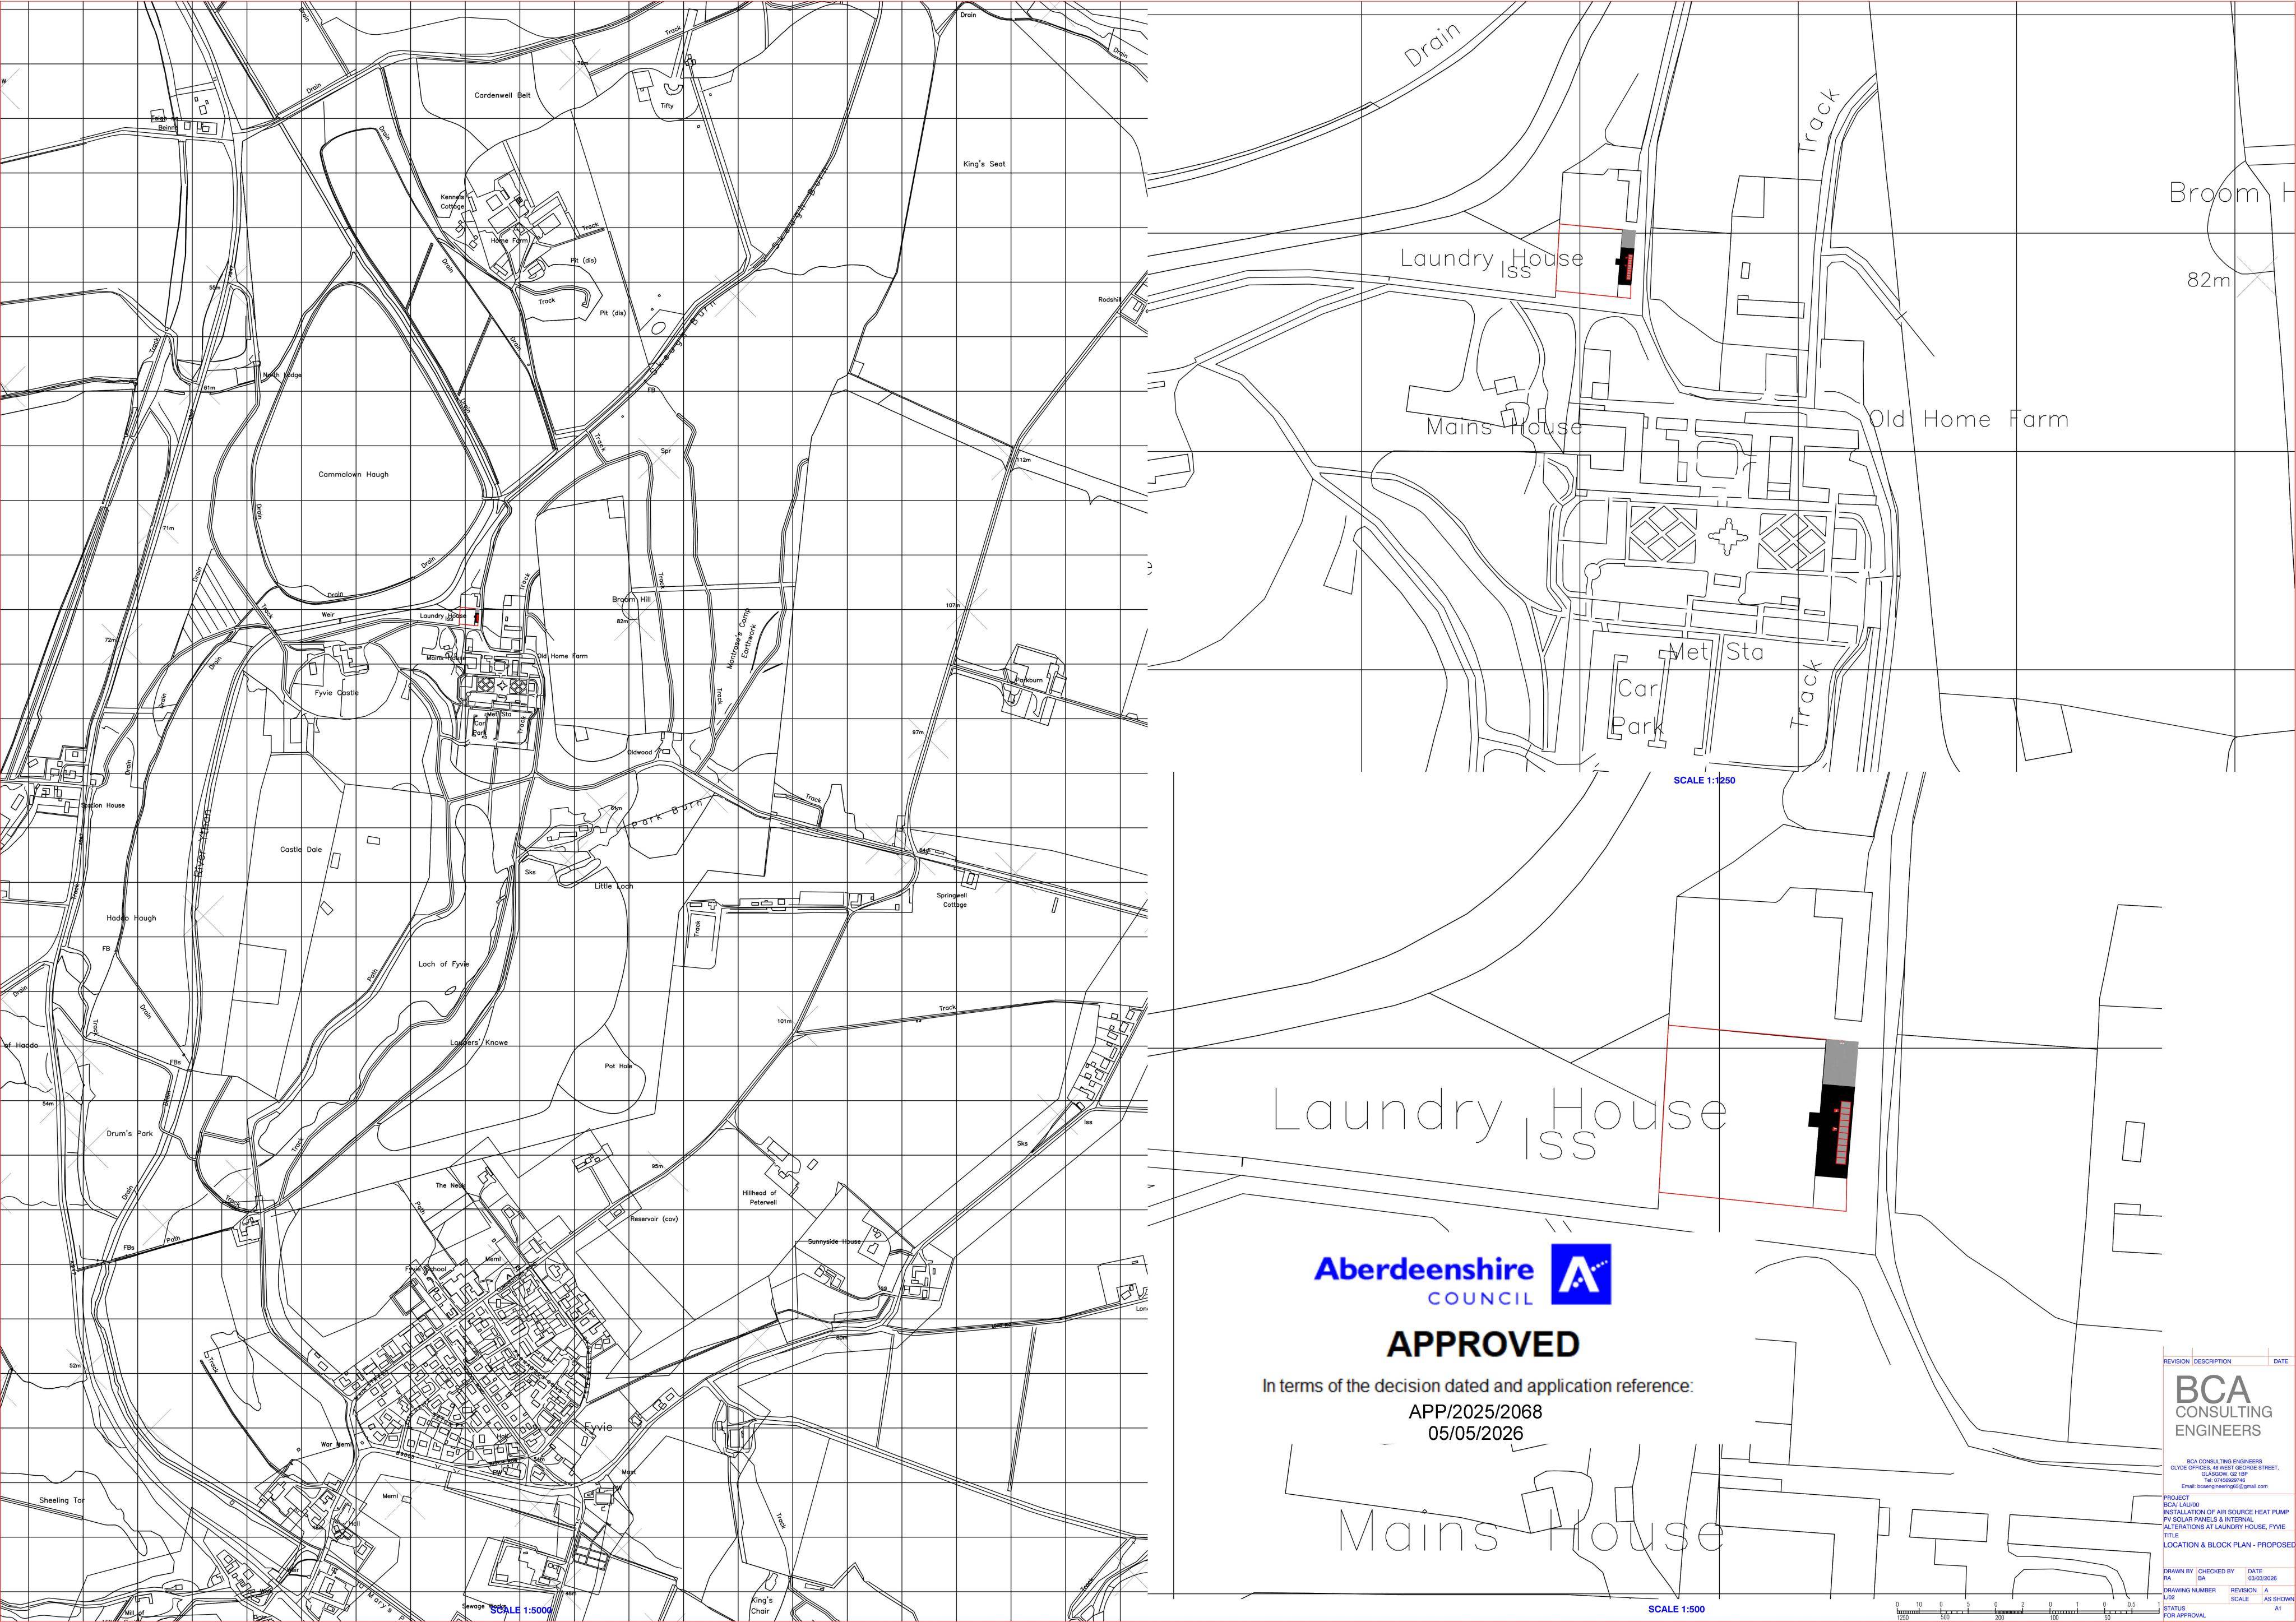Image resolution: width=2296 pixels, height=1622 pixels.
Task: Select phone 'Tel: 07456929746' in title block
Action: pos(2225,1480)
